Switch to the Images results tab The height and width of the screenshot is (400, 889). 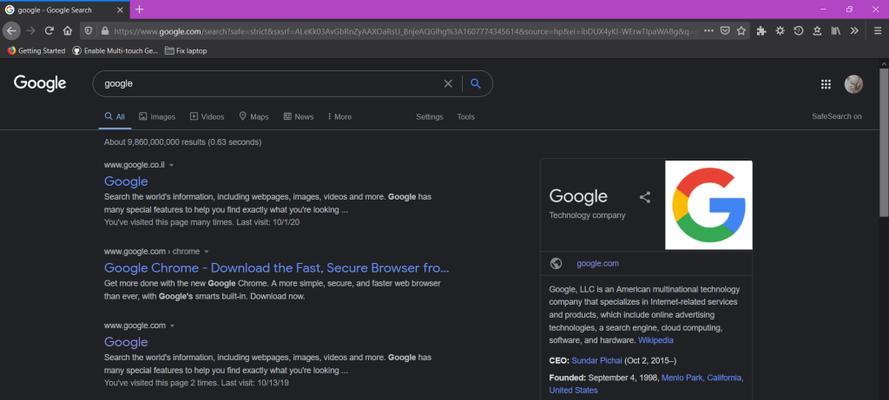(157, 117)
